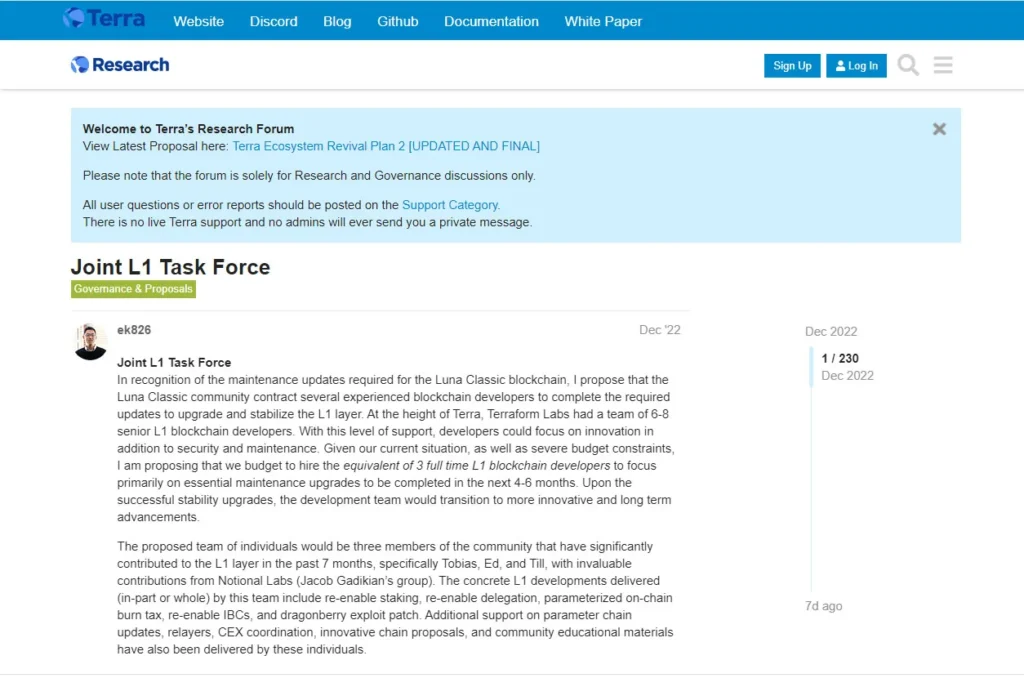Click the Log In button
This screenshot has width=1024, height=678.
click(x=856, y=65)
